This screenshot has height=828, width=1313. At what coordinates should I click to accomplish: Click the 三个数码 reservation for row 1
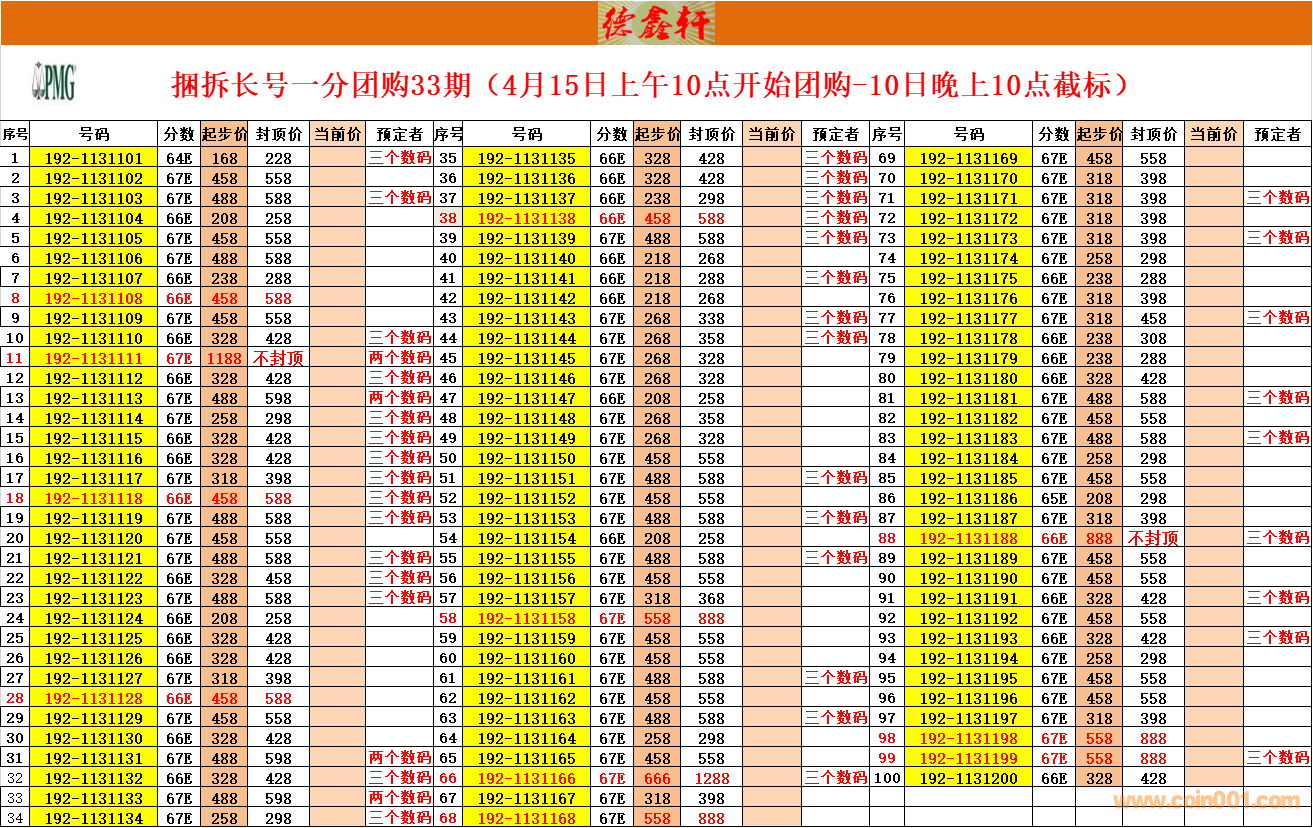(399, 158)
